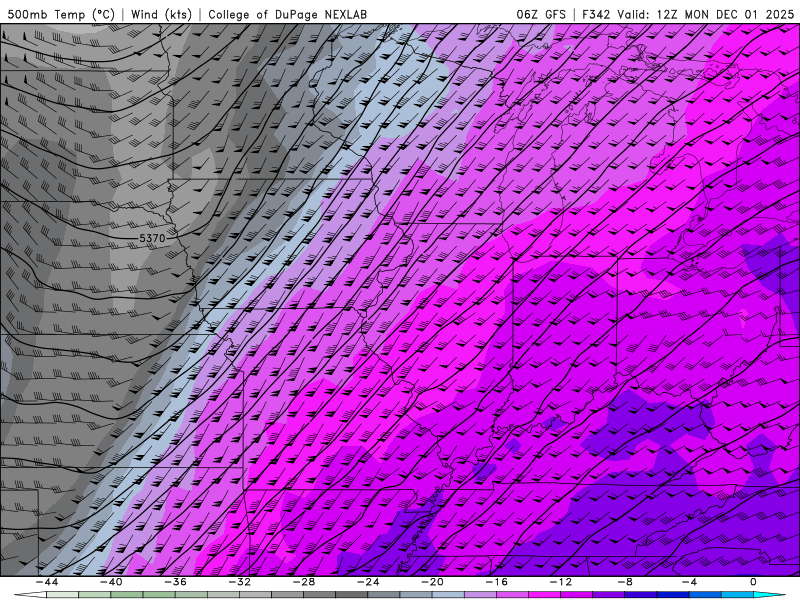Click the 0 color bar label
Image resolution: width=800 pixels, height=600 pixels.
[754, 582]
